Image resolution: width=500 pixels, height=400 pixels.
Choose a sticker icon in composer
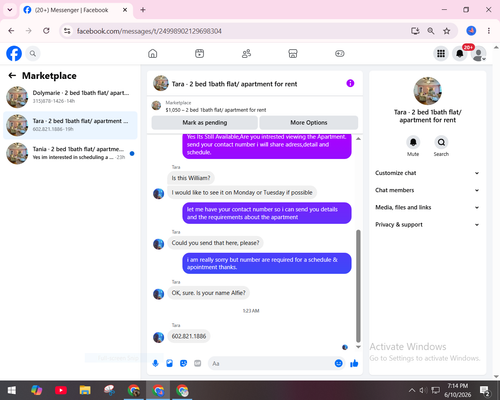coord(183,363)
